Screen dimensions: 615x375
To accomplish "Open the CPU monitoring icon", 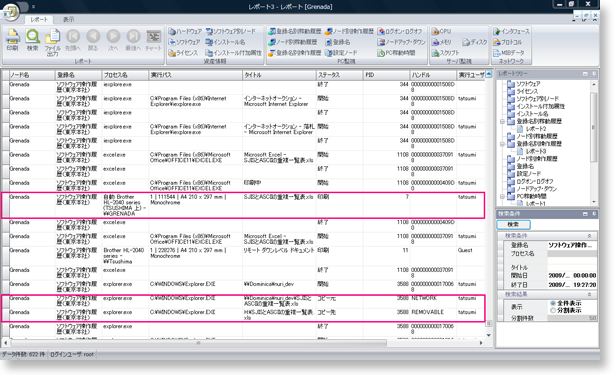I will pyautogui.click(x=435, y=31).
